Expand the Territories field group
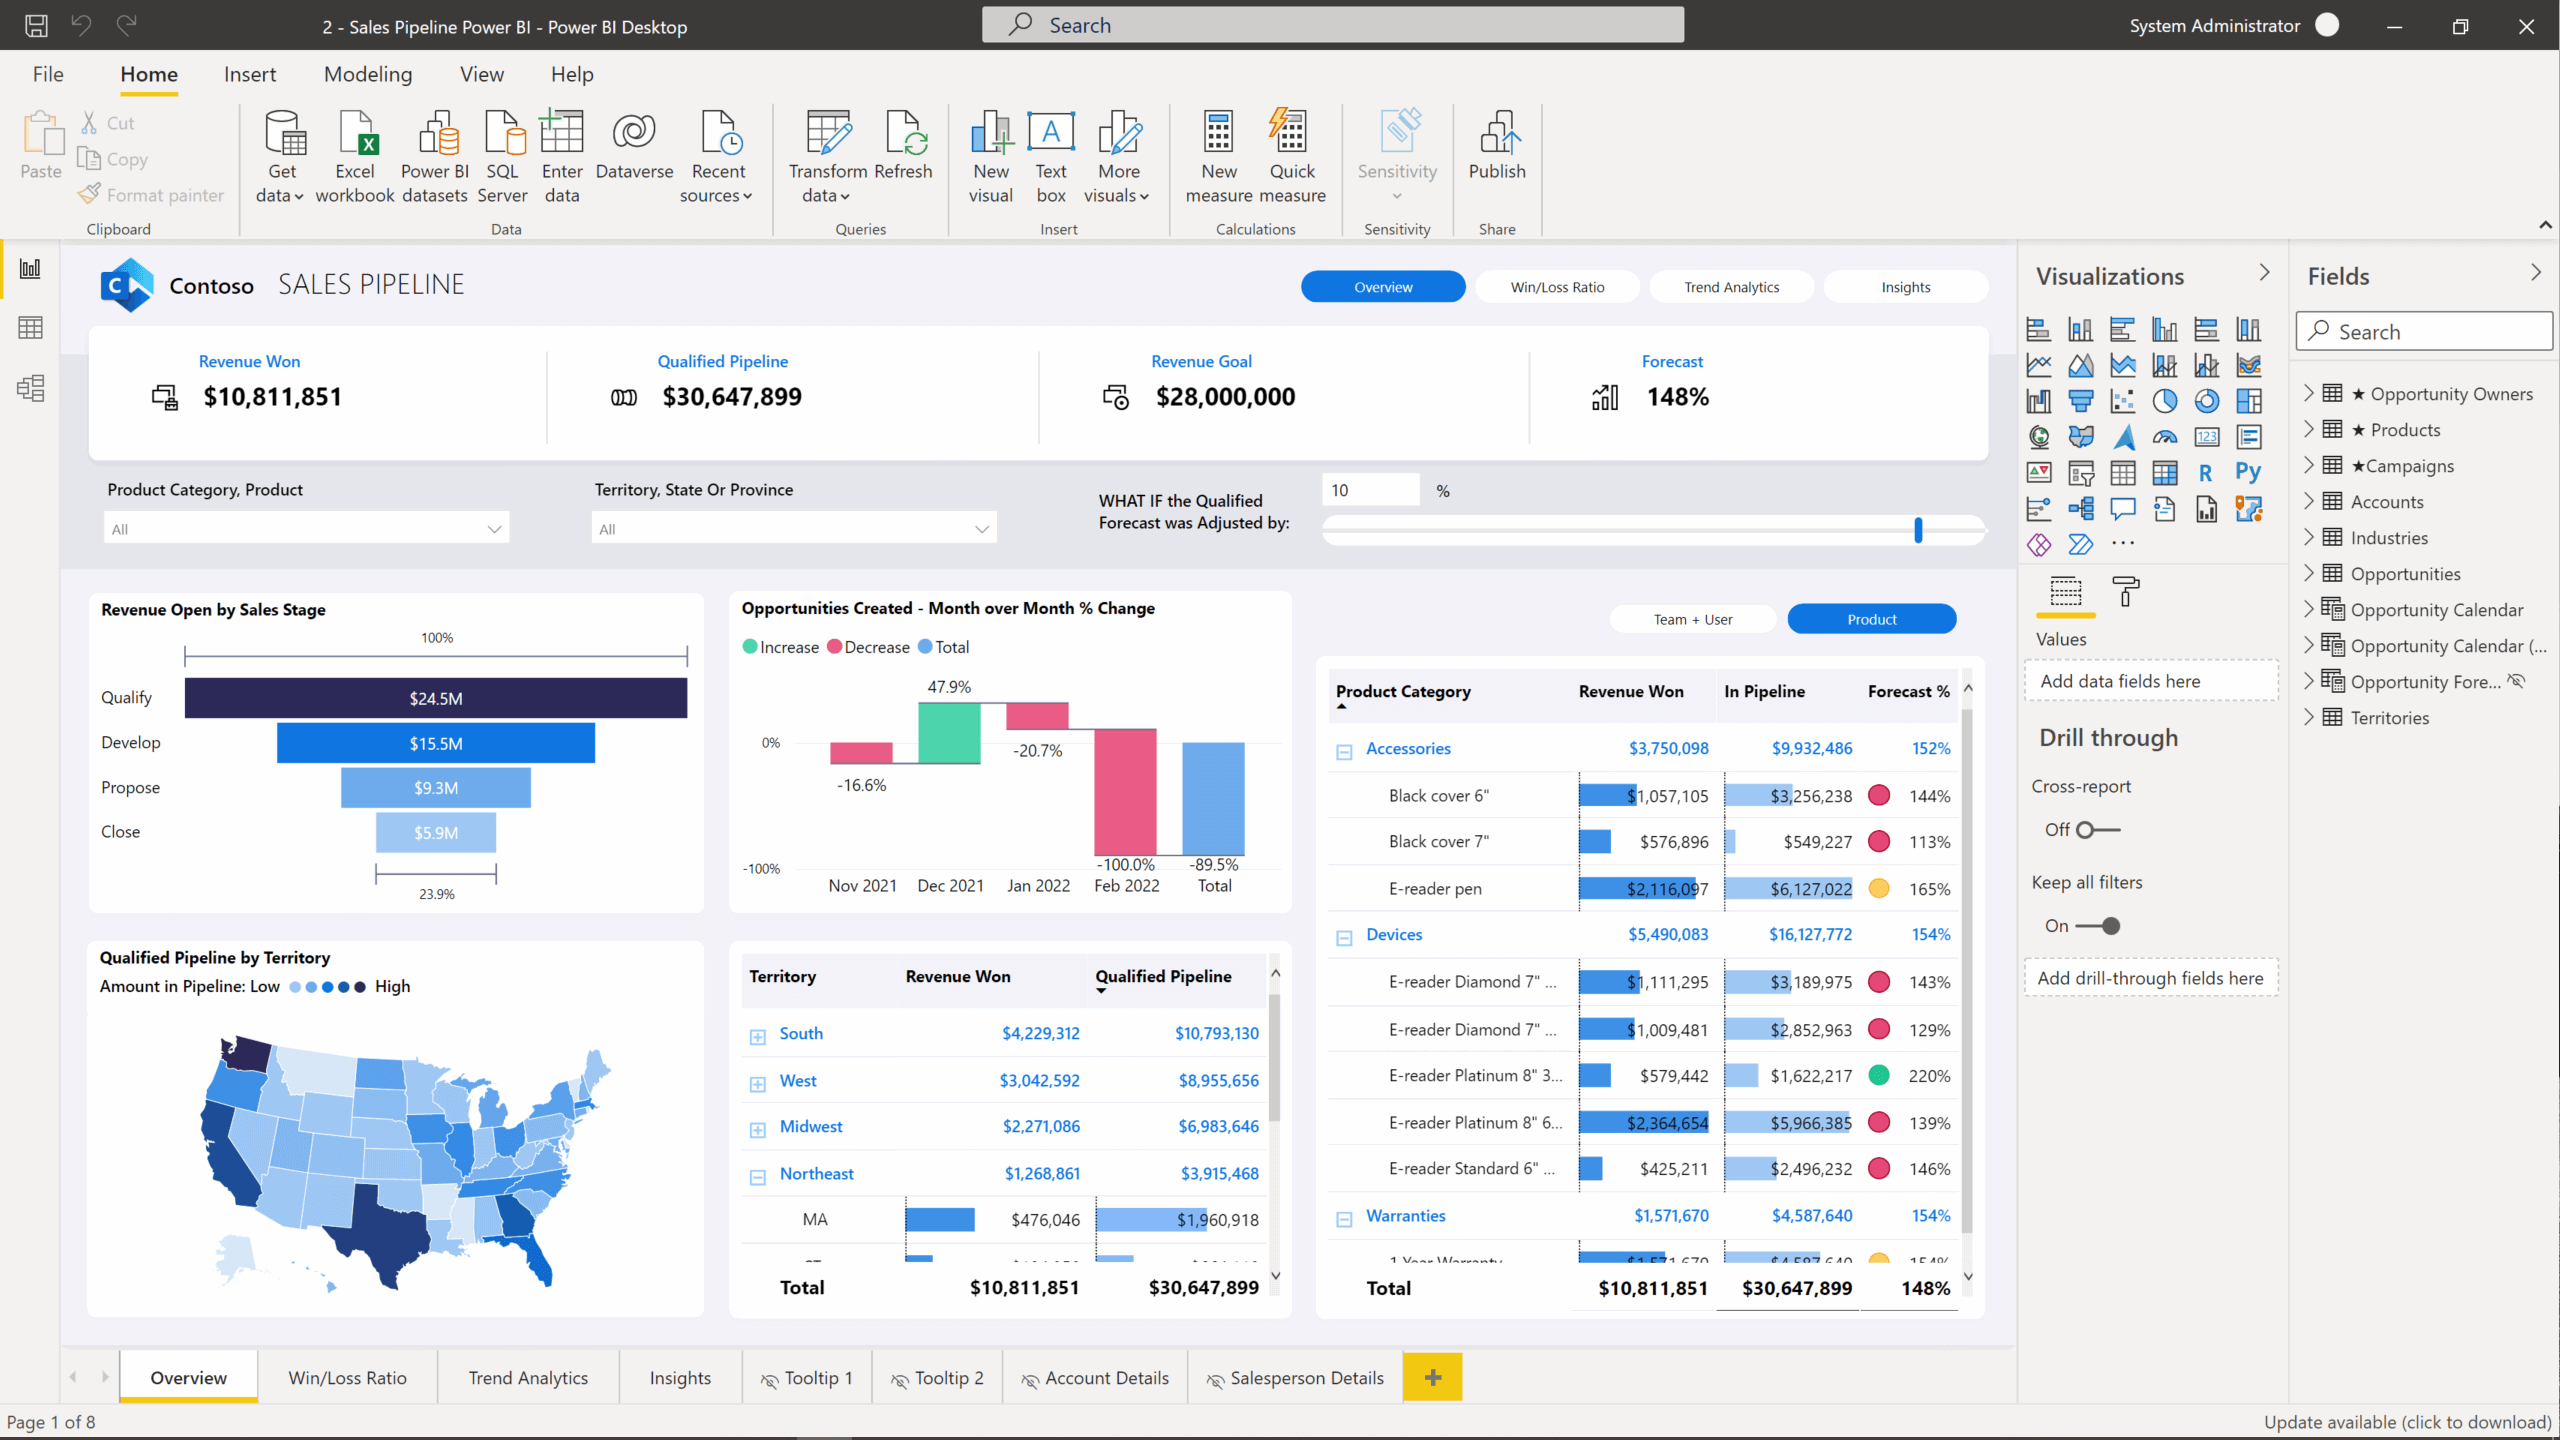Image resolution: width=2560 pixels, height=1440 pixels. [x=2312, y=717]
